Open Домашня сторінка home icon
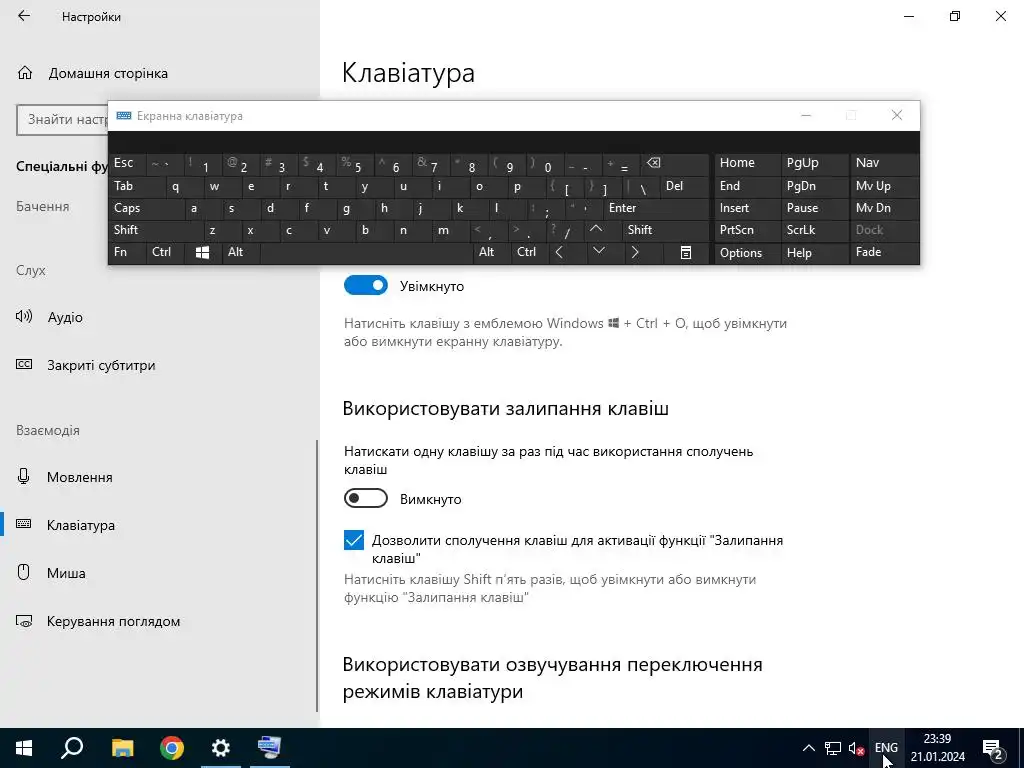 [x=25, y=73]
